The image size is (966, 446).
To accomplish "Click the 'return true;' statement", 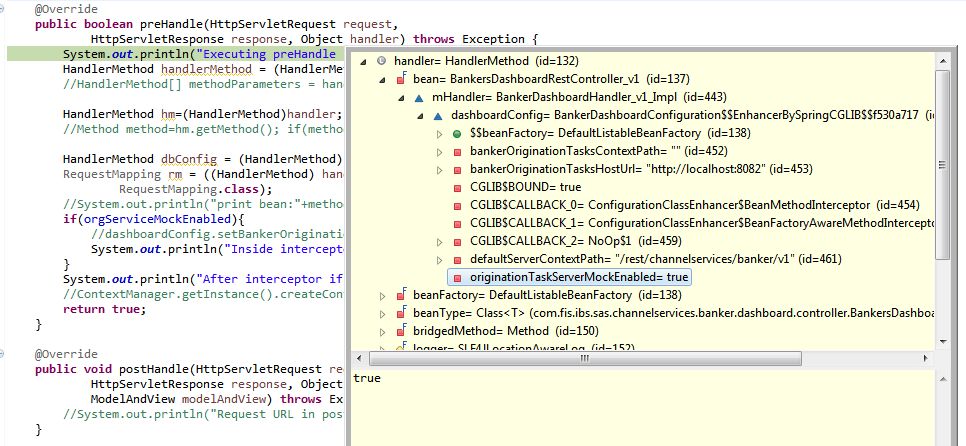I will pyautogui.click(x=105, y=309).
